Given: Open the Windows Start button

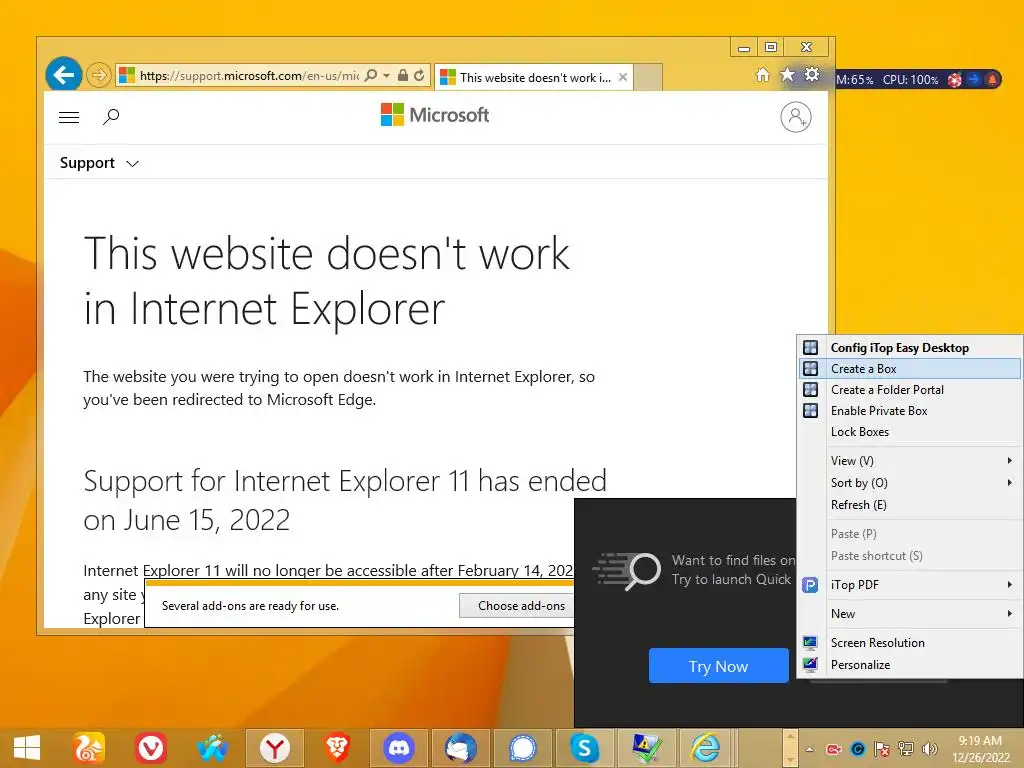Looking at the screenshot, I should pos(27,748).
